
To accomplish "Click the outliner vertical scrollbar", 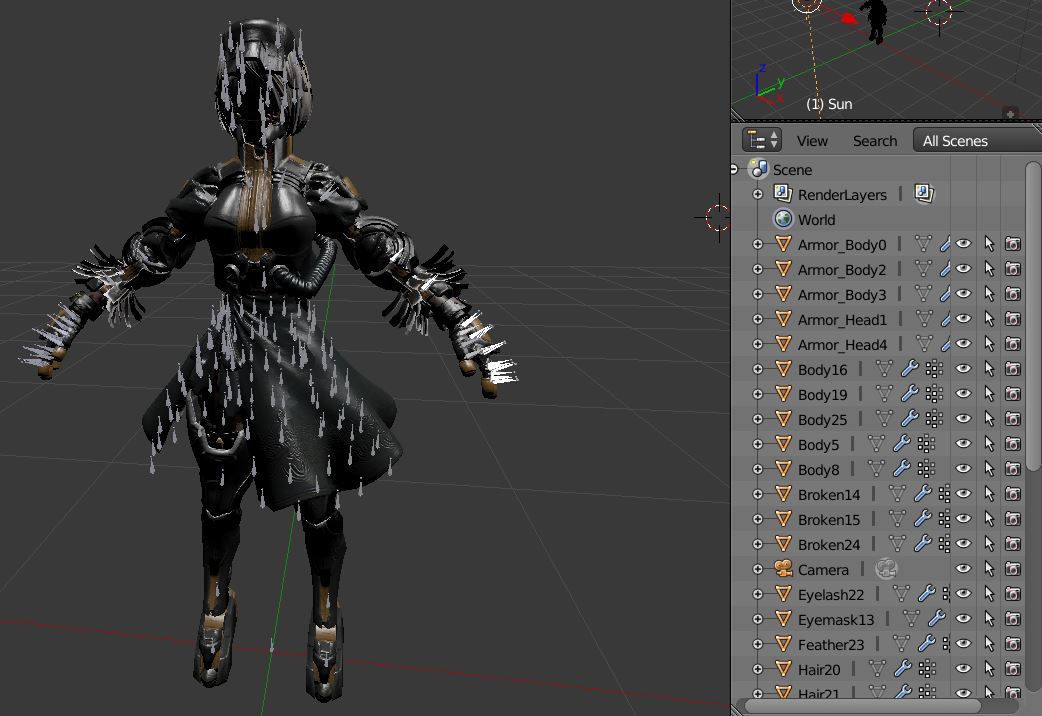I will (x=1033, y=316).
